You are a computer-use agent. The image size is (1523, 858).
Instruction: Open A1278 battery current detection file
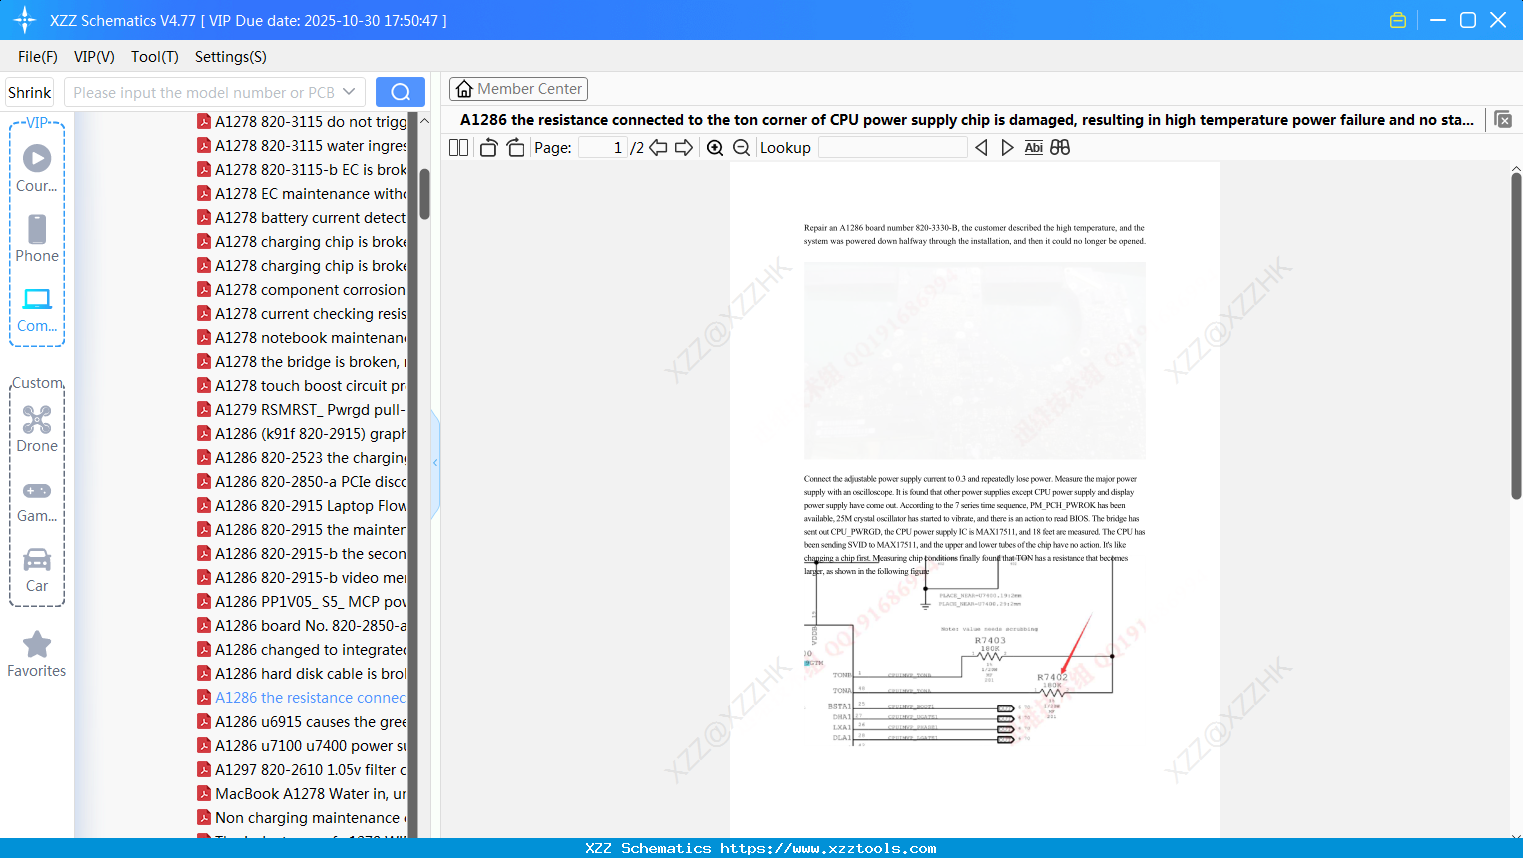click(302, 218)
